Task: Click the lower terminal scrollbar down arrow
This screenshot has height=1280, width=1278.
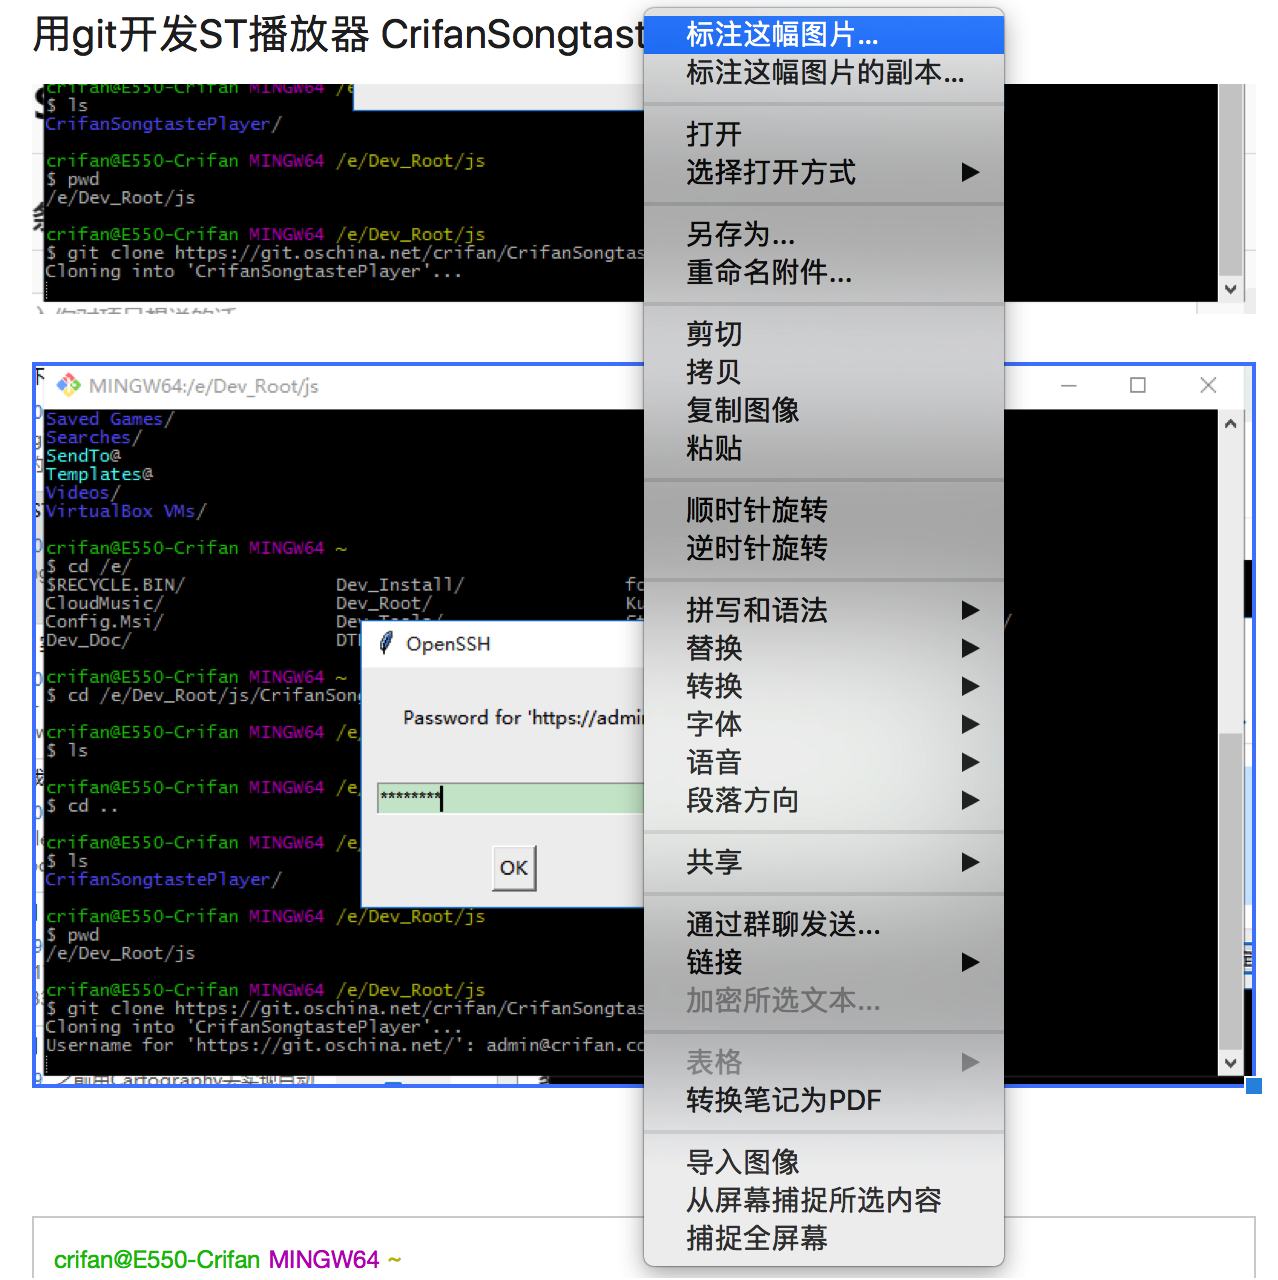Action: [1231, 1063]
